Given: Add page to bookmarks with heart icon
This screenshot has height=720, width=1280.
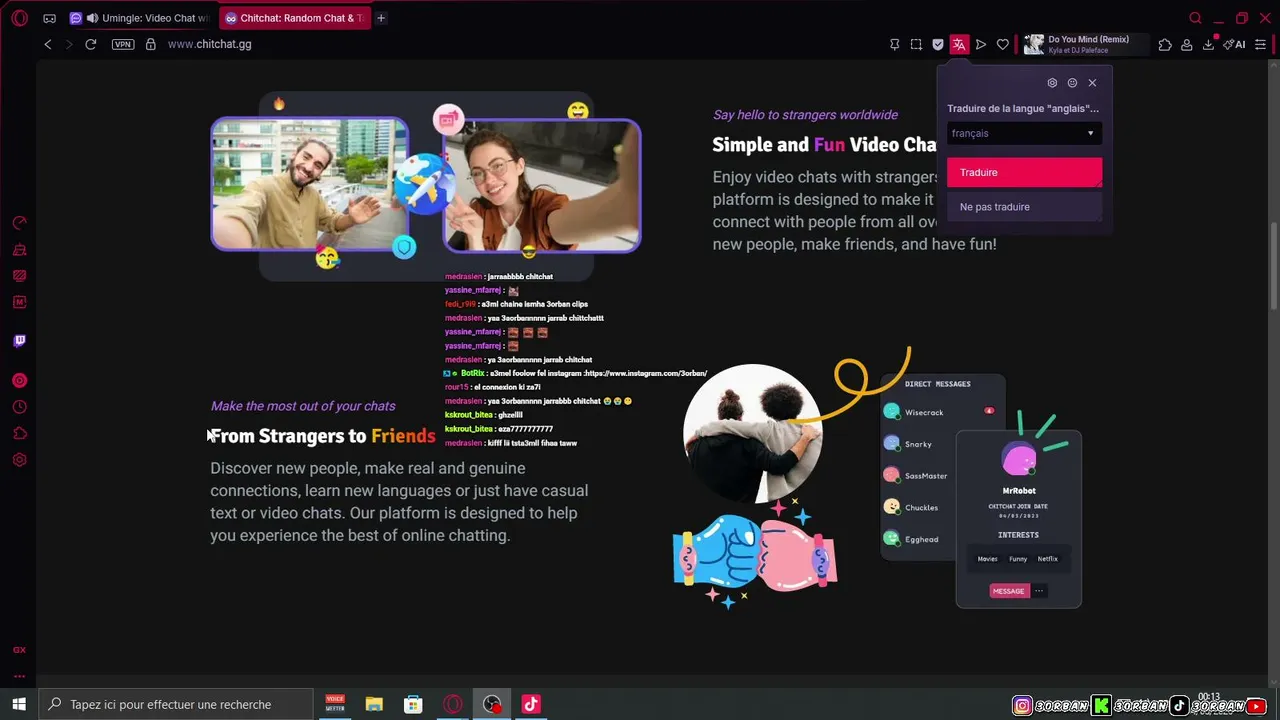Looking at the screenshot, I should click(x=1003, y=44).
